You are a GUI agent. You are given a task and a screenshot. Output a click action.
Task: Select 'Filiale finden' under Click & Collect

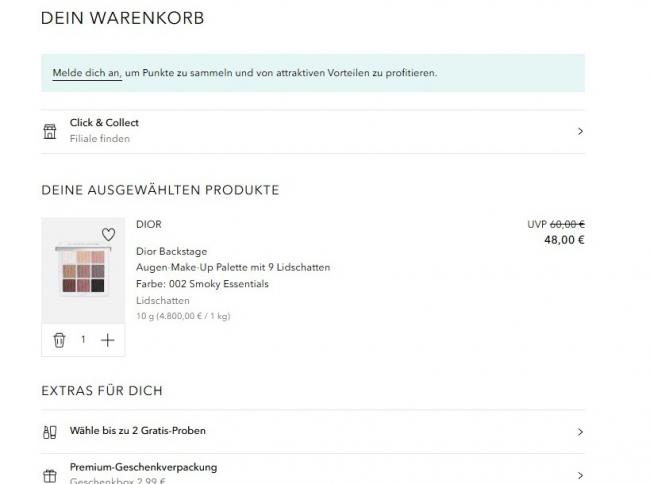(99, 139)
